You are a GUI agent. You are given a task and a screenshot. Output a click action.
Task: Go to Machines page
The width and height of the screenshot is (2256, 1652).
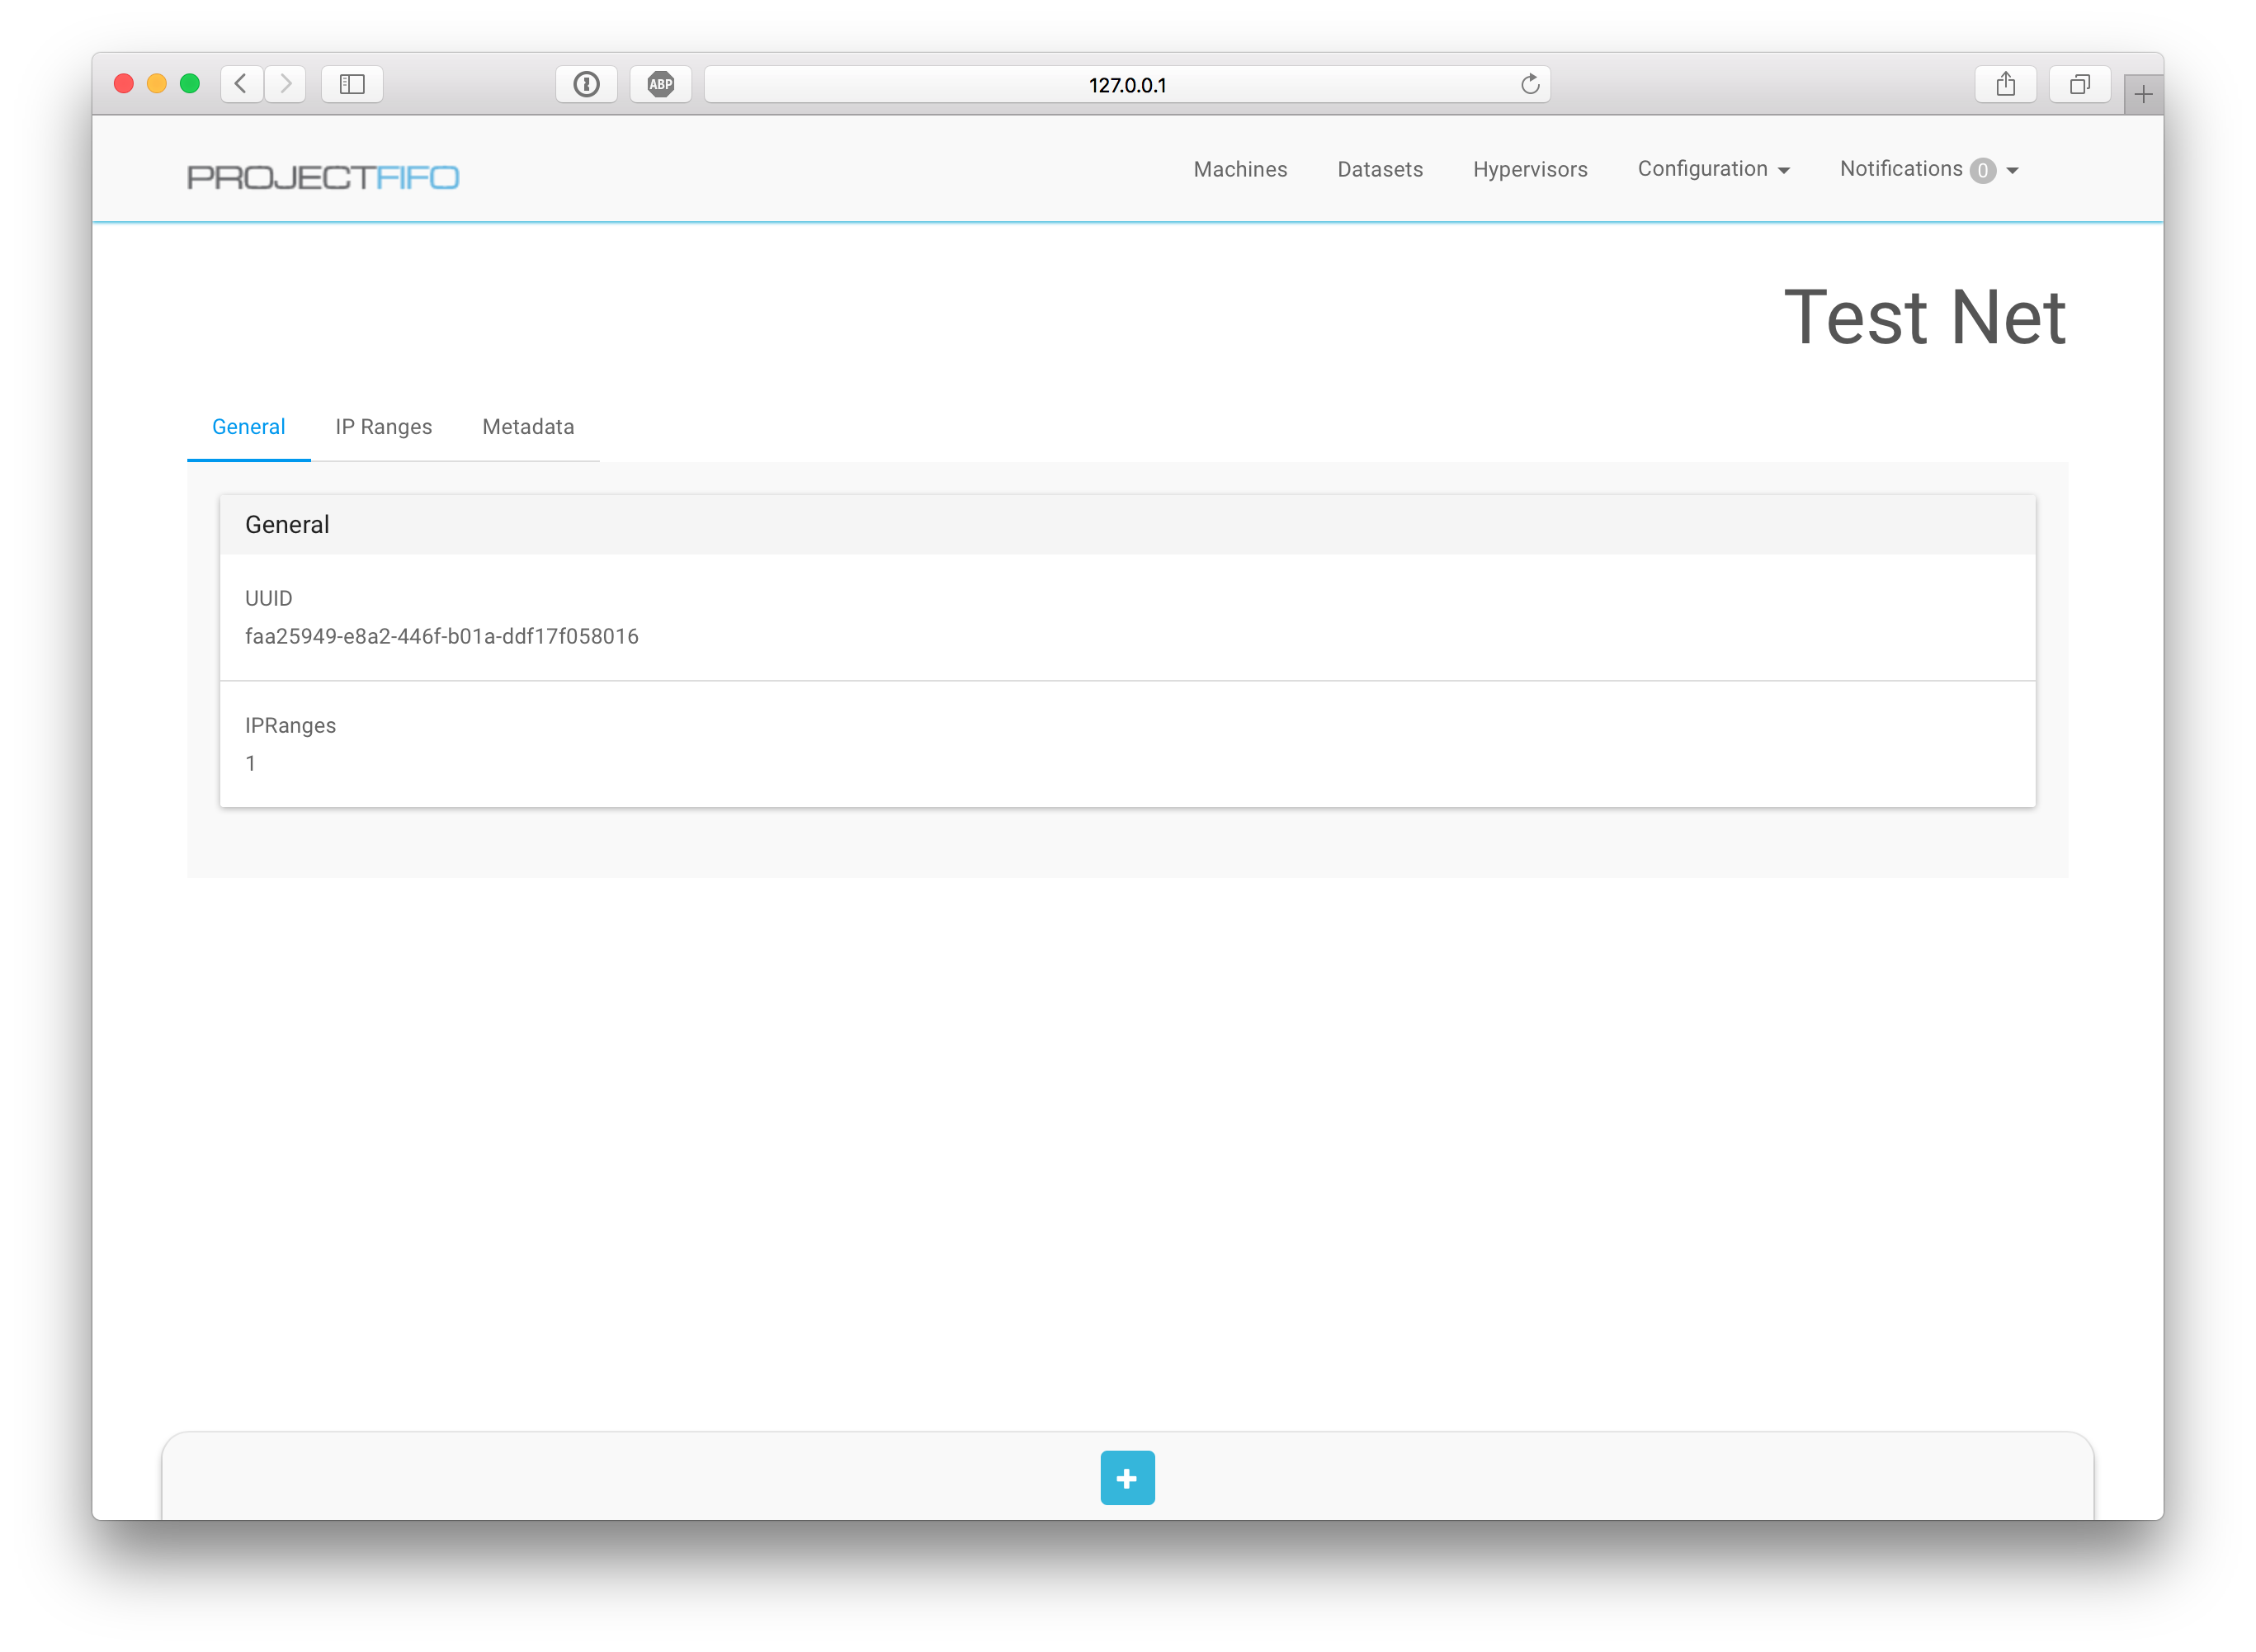pos(1240,169)
